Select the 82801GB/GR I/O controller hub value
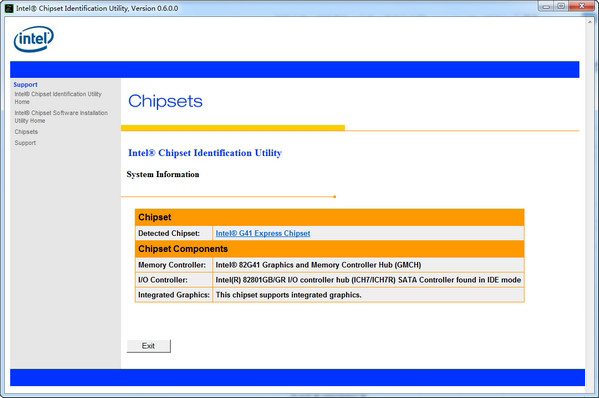 [x=368, y=280]
